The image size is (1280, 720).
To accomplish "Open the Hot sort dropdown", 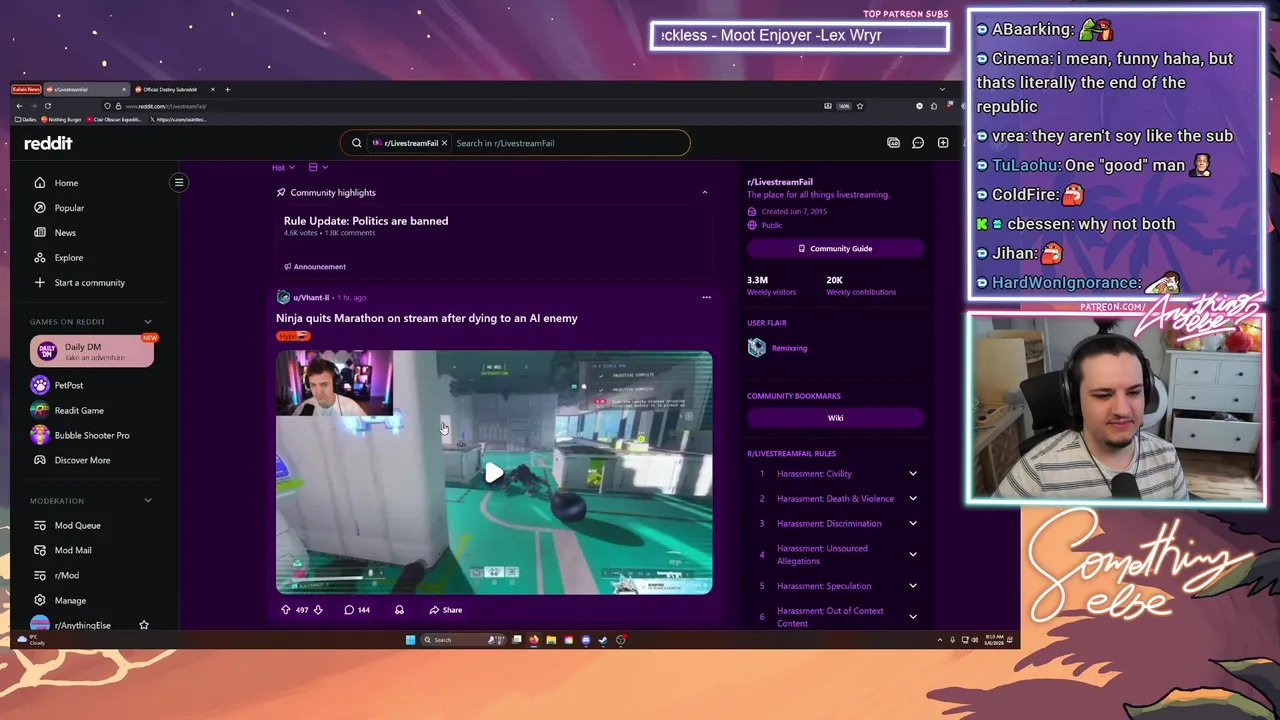I will coord(285,167).
